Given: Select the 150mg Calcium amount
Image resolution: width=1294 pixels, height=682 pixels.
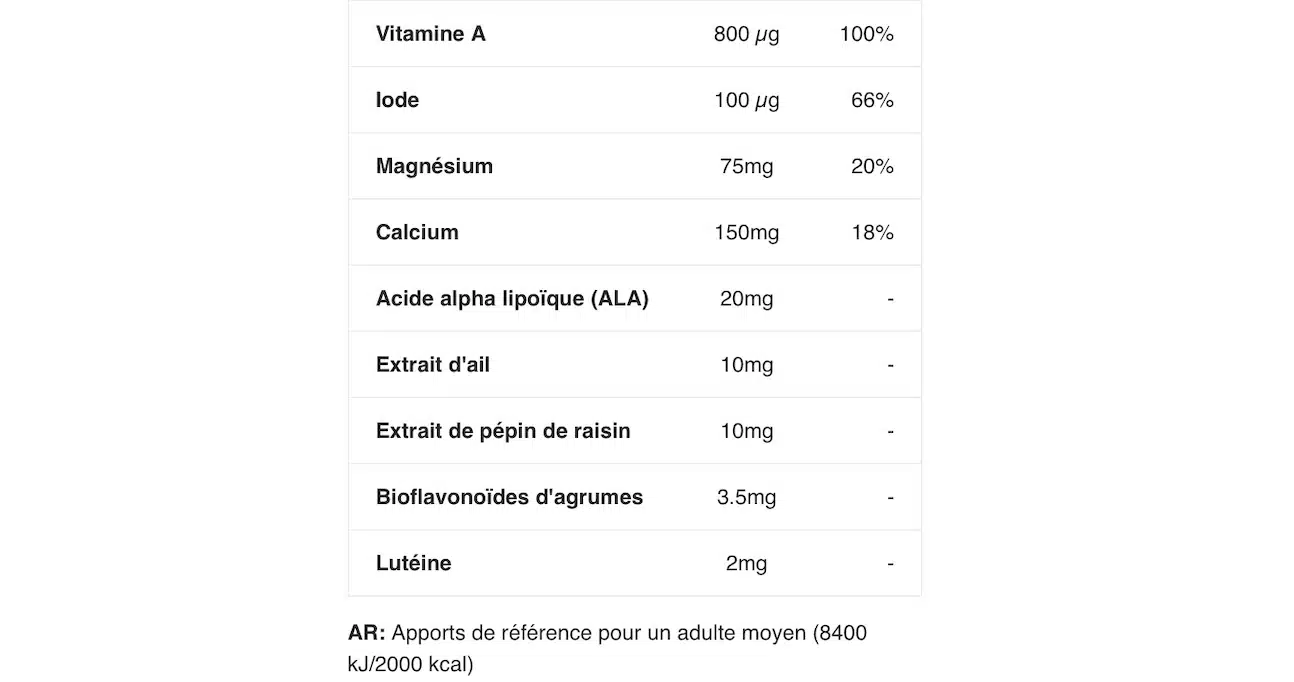Looking at the screenshot, I should 746,232.
